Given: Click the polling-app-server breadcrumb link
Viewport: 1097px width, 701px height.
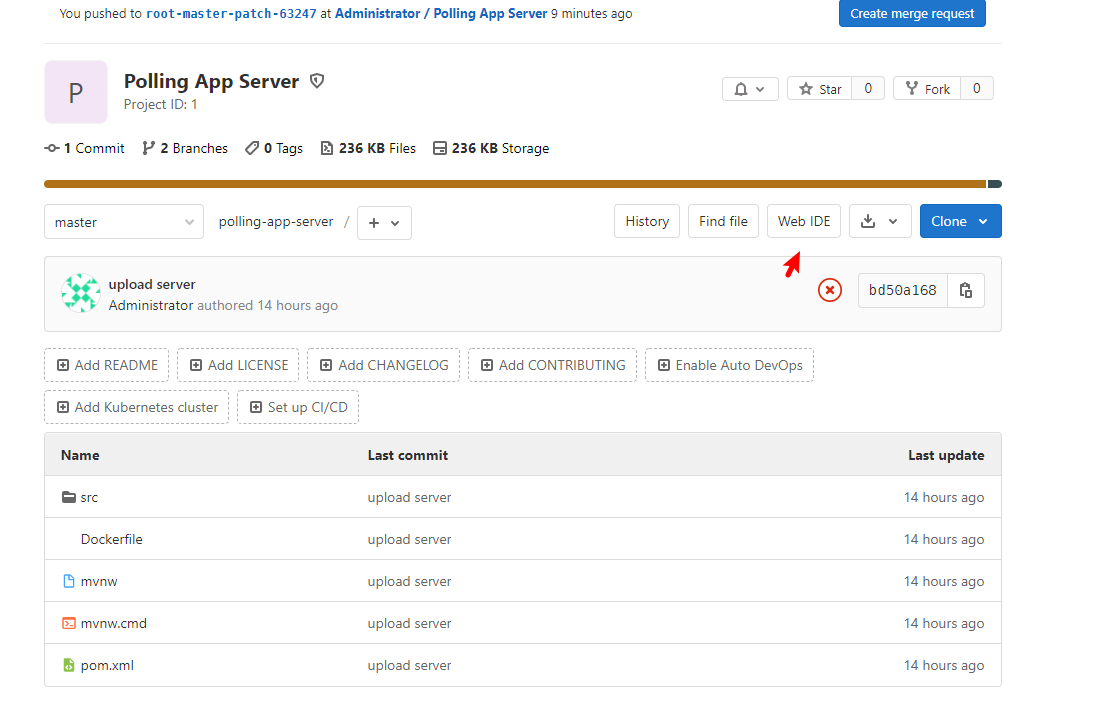Looking at the screenshot, I should coord(276,221).
